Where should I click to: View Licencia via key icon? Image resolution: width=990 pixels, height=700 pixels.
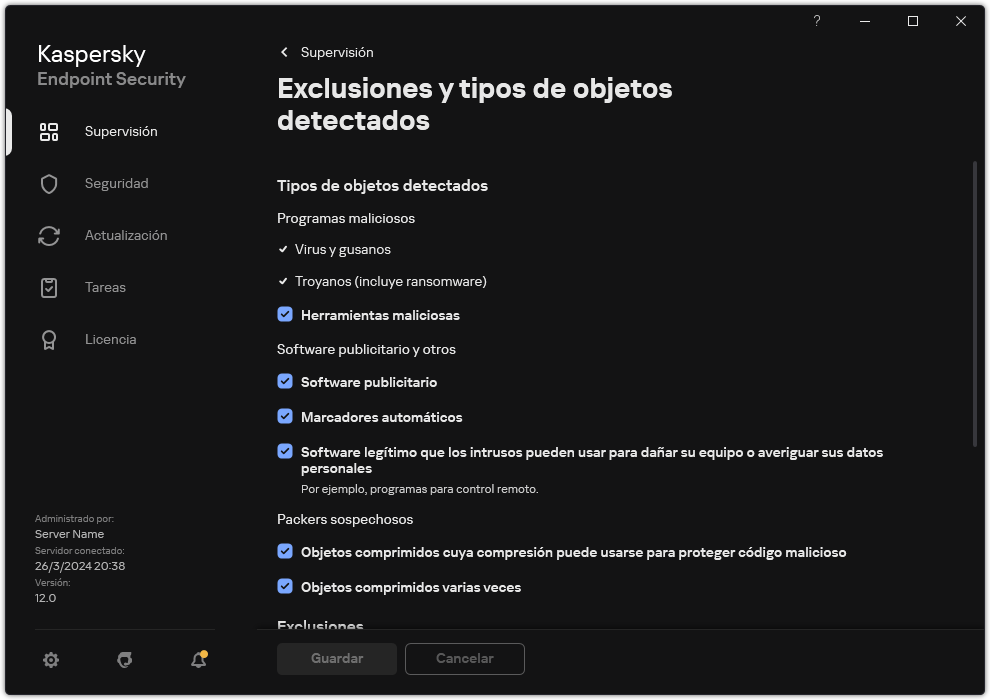49,339
